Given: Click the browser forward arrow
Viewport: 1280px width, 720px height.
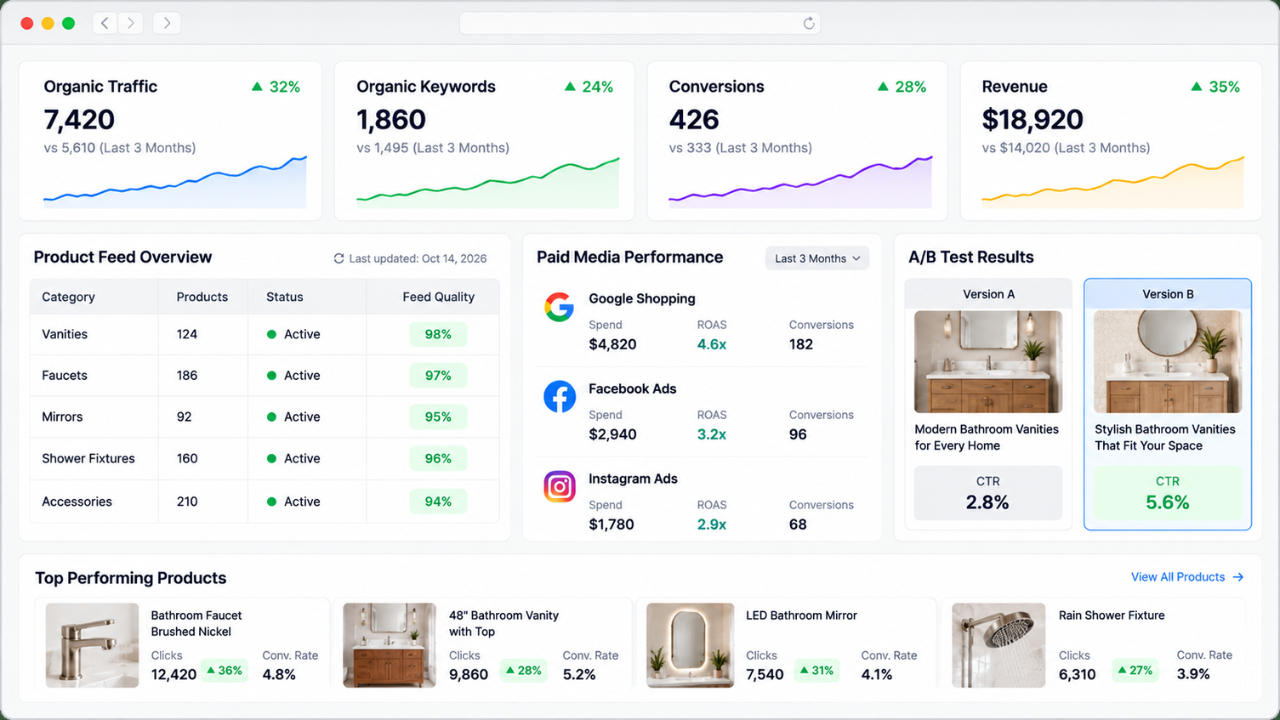Looking at the screenshot, I should [131, 23].
